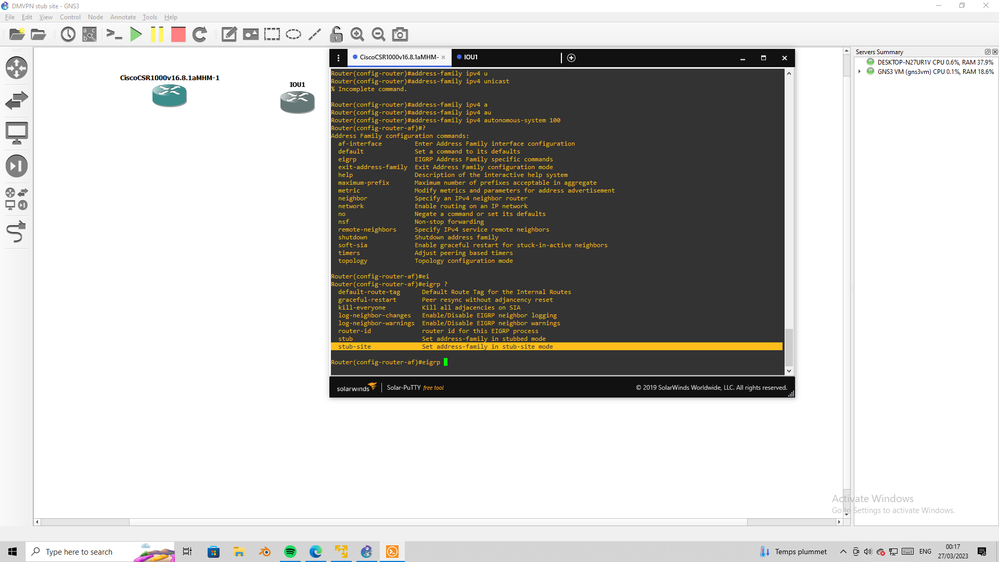Viewport: 999px width, 562px height.
Task: Close the CiscoCSR1000v terminal tab
Action: click(443, 57)
